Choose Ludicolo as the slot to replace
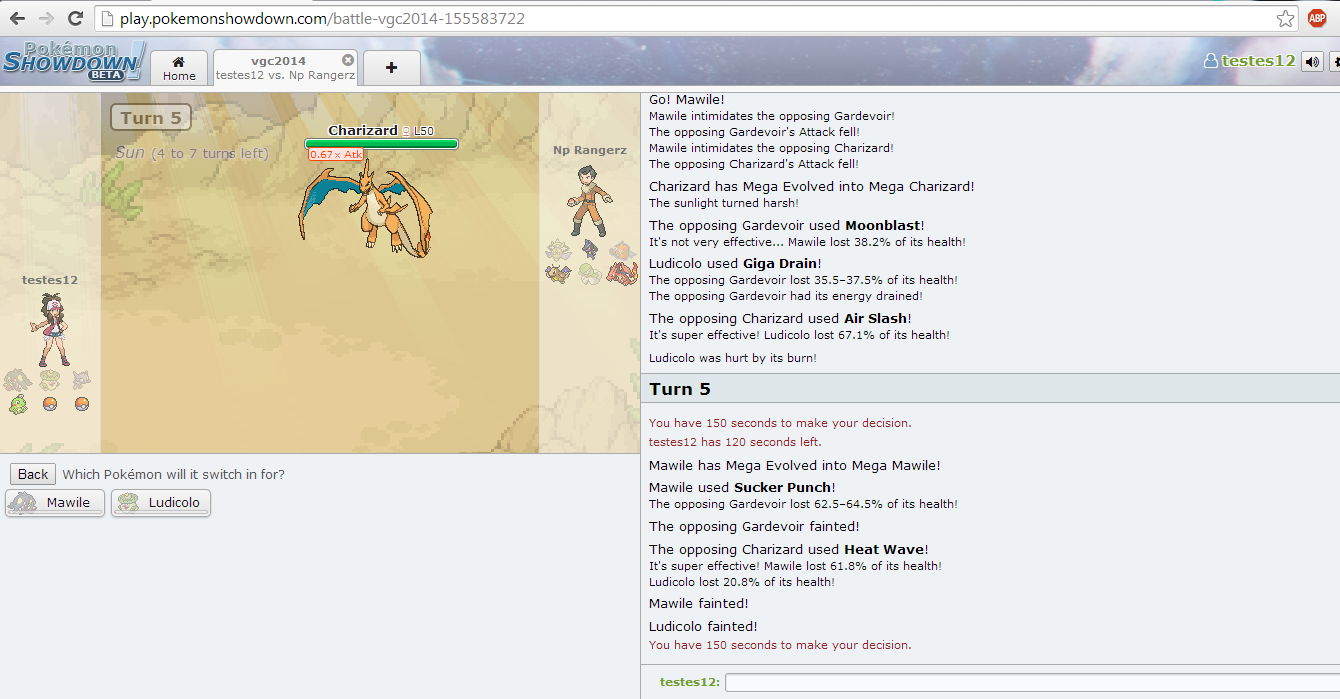 coord(161,503)
